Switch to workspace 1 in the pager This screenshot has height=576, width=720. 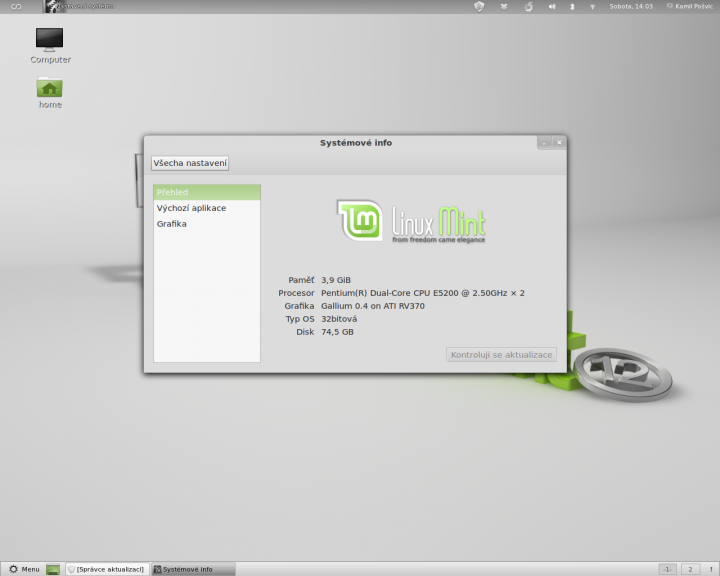(x=667, y=569)
